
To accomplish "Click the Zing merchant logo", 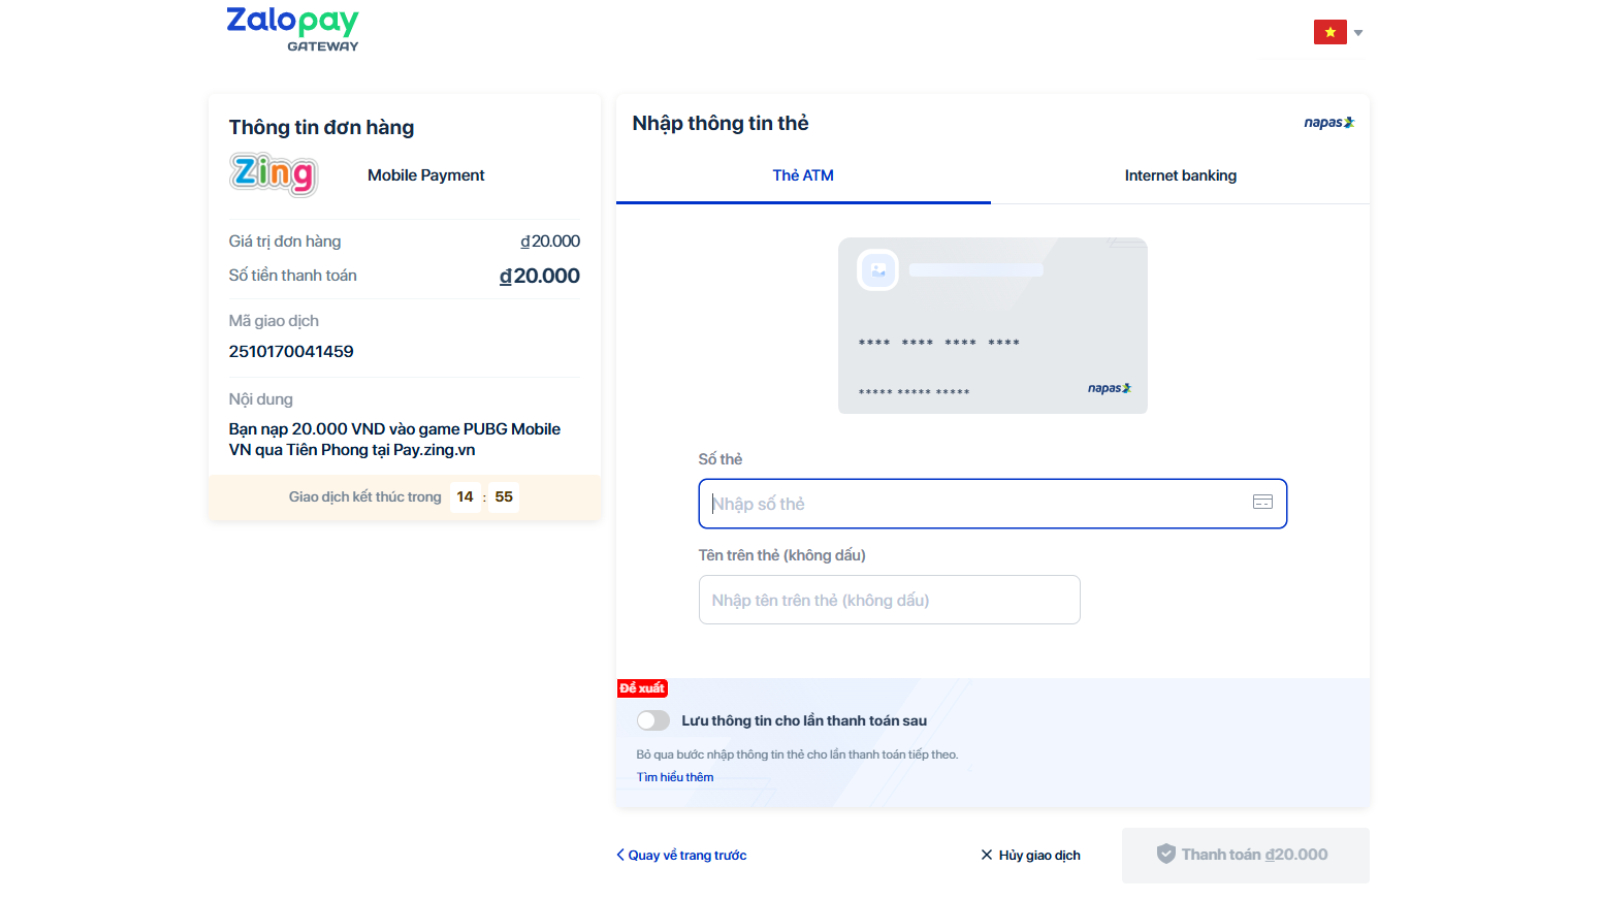I will tap(273, 174).
